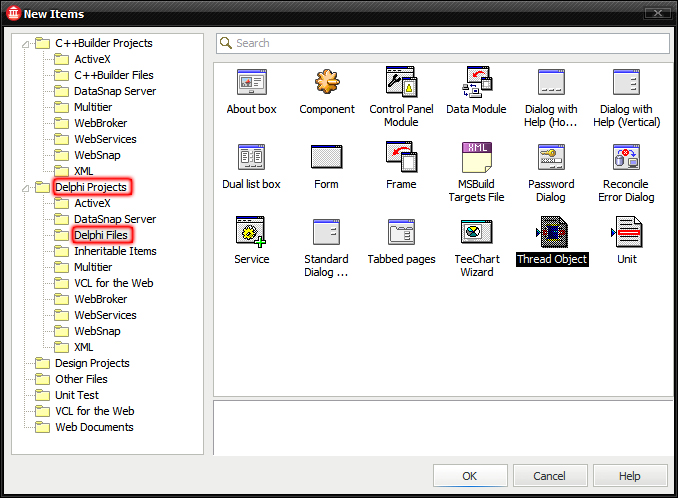Select WebBroker under C++Builder Projects
678x498 pixels.
[x=101, y=123]
